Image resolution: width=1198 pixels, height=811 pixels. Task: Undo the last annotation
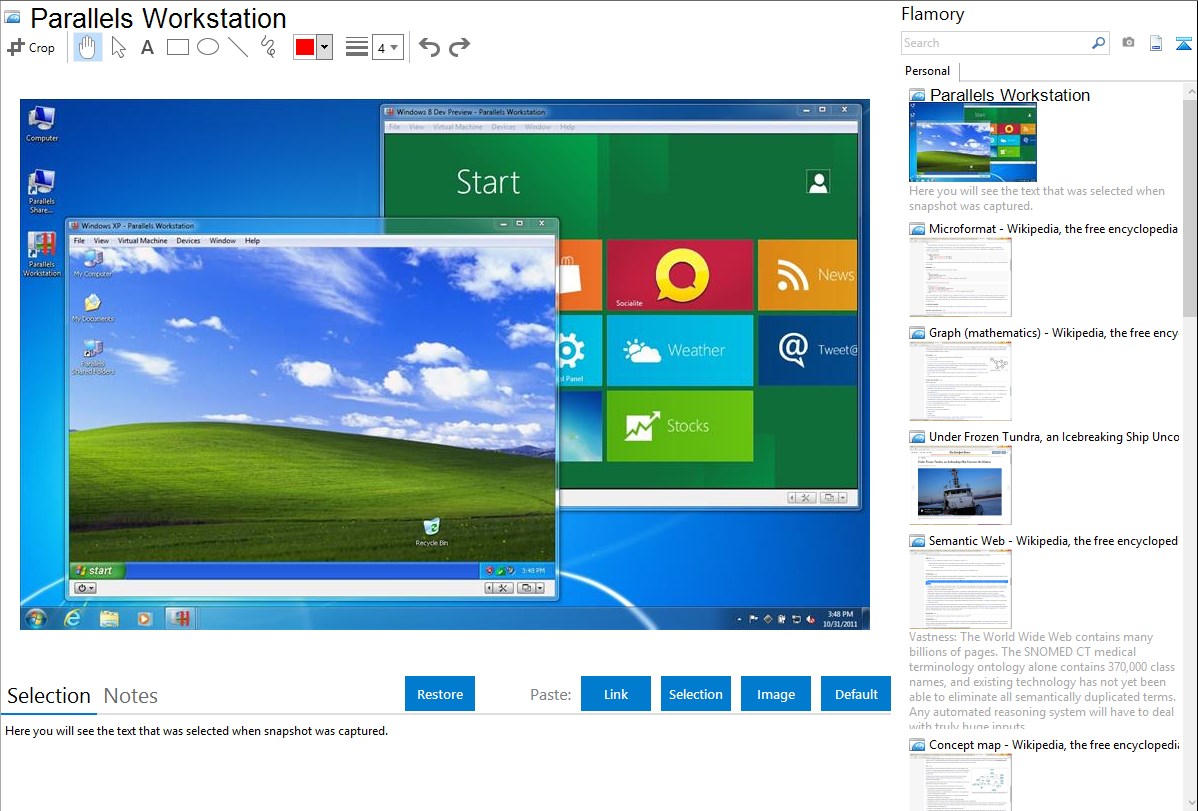pos(429,47)
